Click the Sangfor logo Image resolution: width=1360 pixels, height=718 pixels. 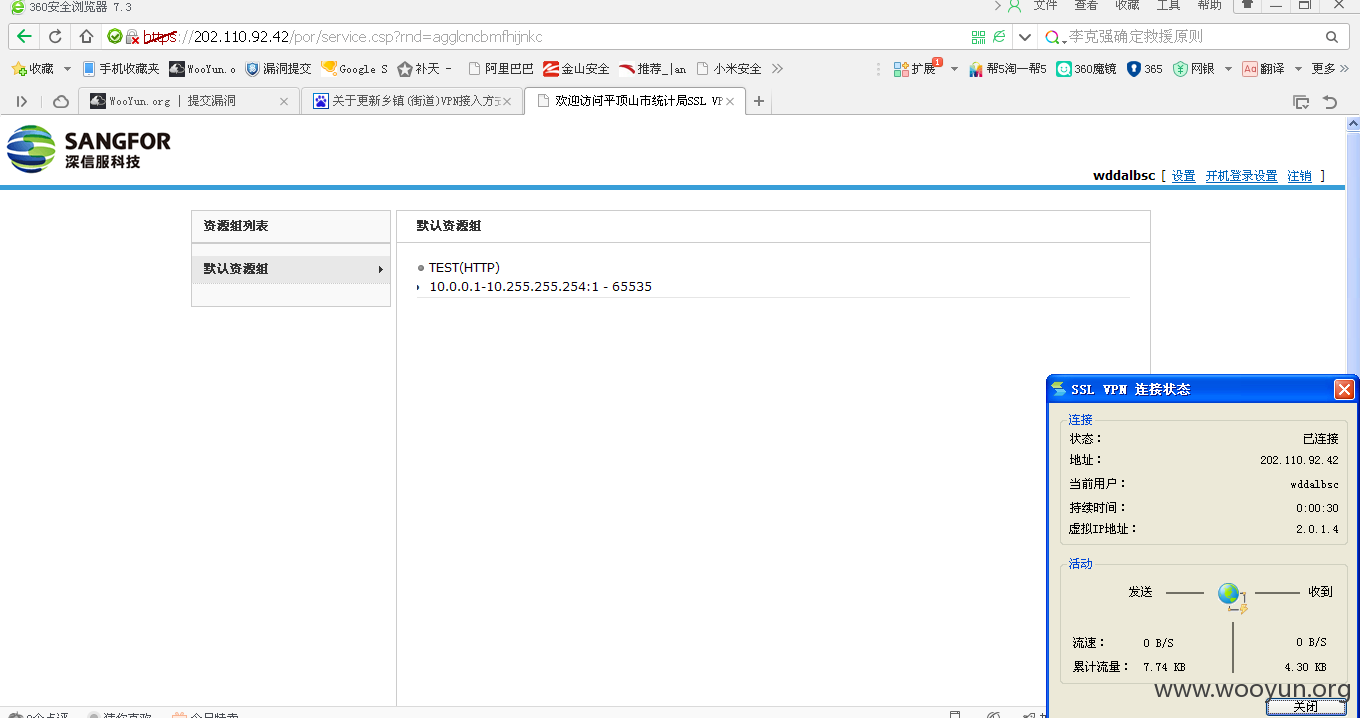tap(88, 150)
